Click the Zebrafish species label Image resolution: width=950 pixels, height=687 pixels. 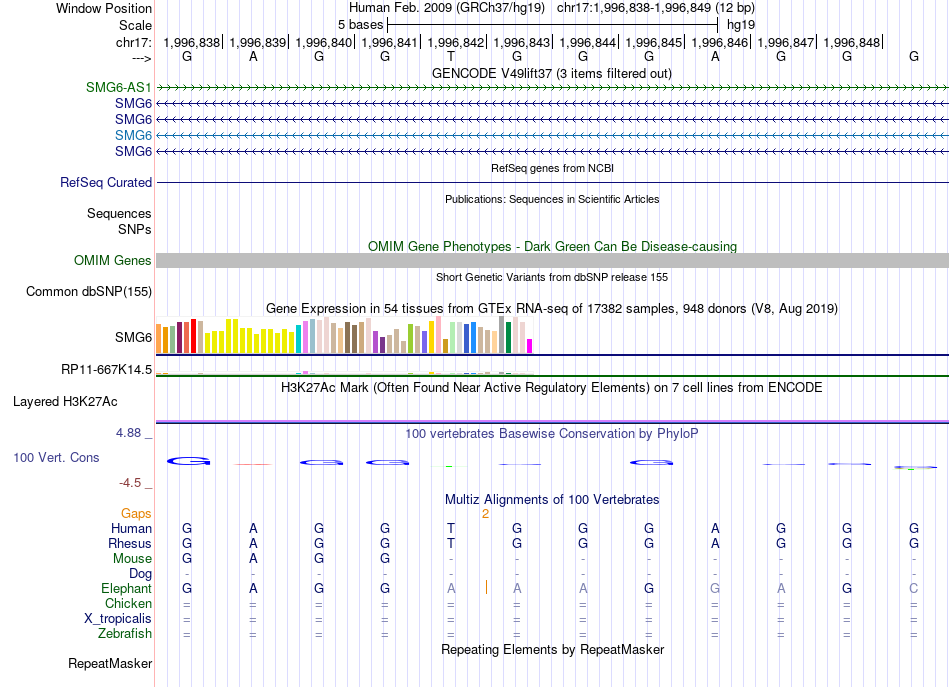[125, 634]
